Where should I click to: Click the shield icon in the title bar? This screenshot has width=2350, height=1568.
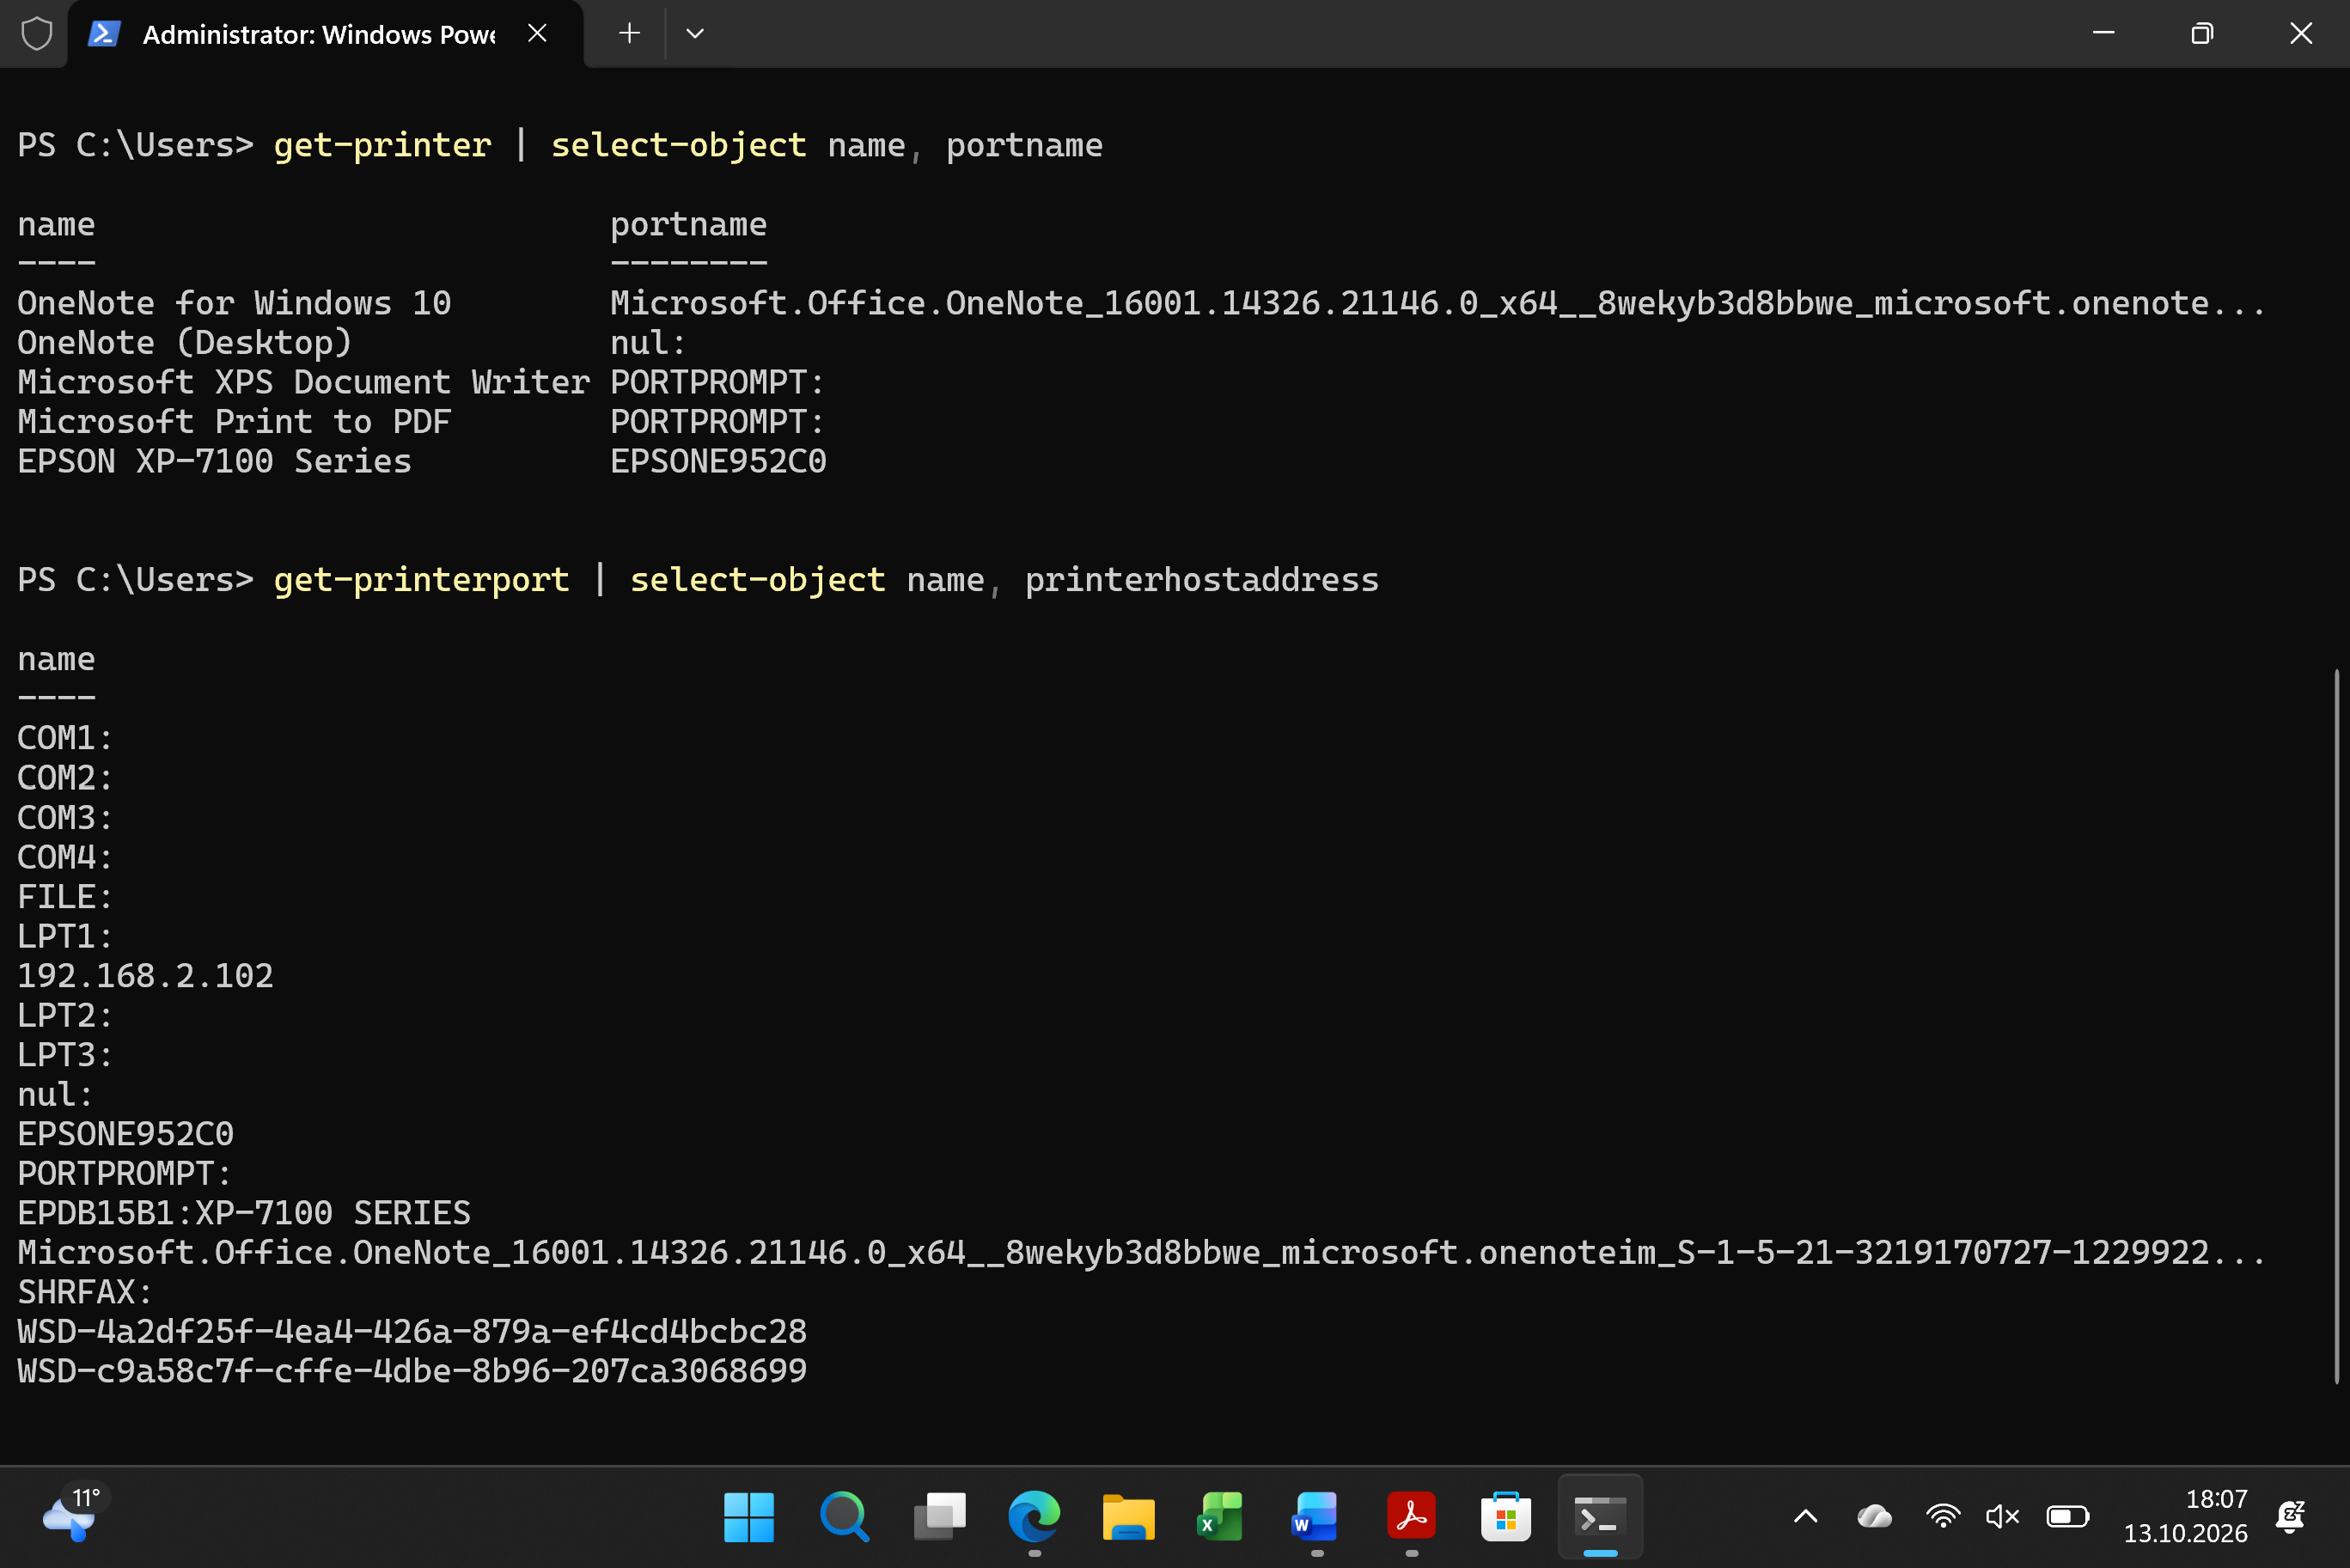pyautogui.click(x=37, y=34)
